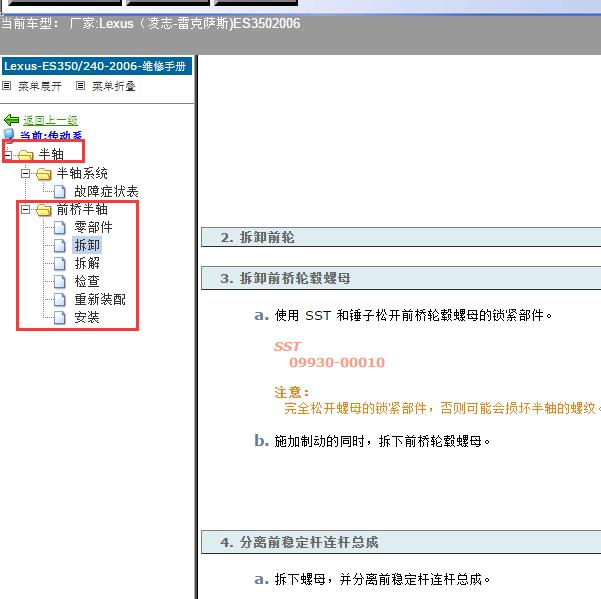This screenshot has height=599, width=601.
Task: Click the page icon beside 拆卸
Action: coord(59,245)
